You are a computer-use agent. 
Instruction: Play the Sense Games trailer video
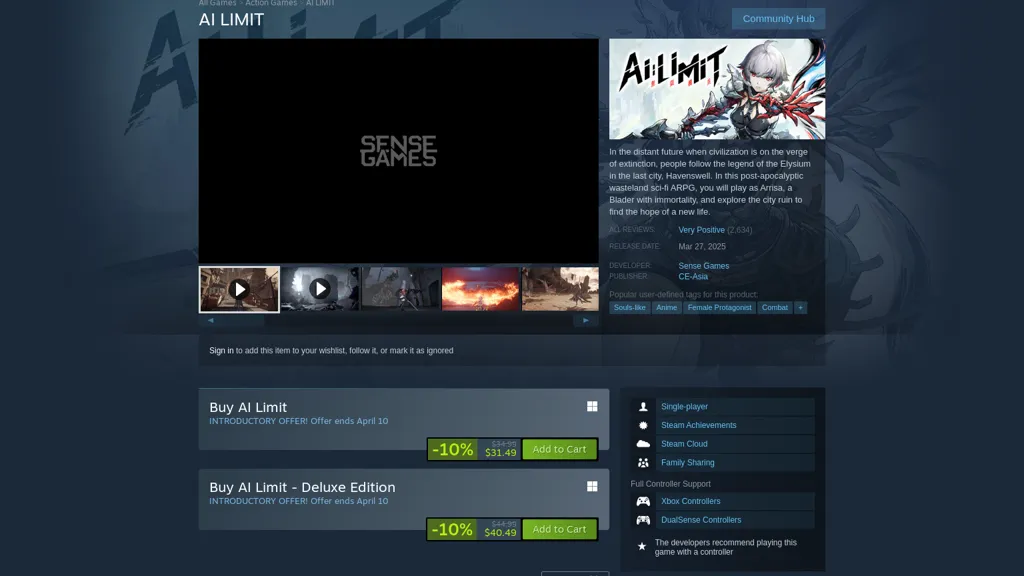[x=398, y=151]
